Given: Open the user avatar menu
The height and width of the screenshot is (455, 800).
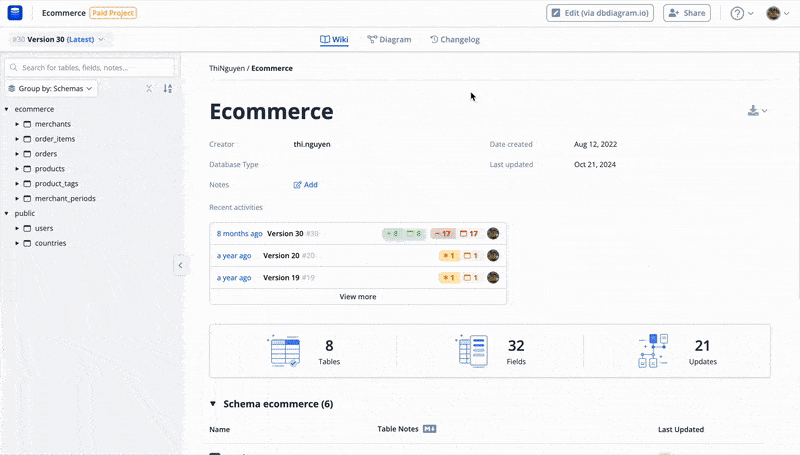Looking at the screenshot, I should click(x=778, y=13).
